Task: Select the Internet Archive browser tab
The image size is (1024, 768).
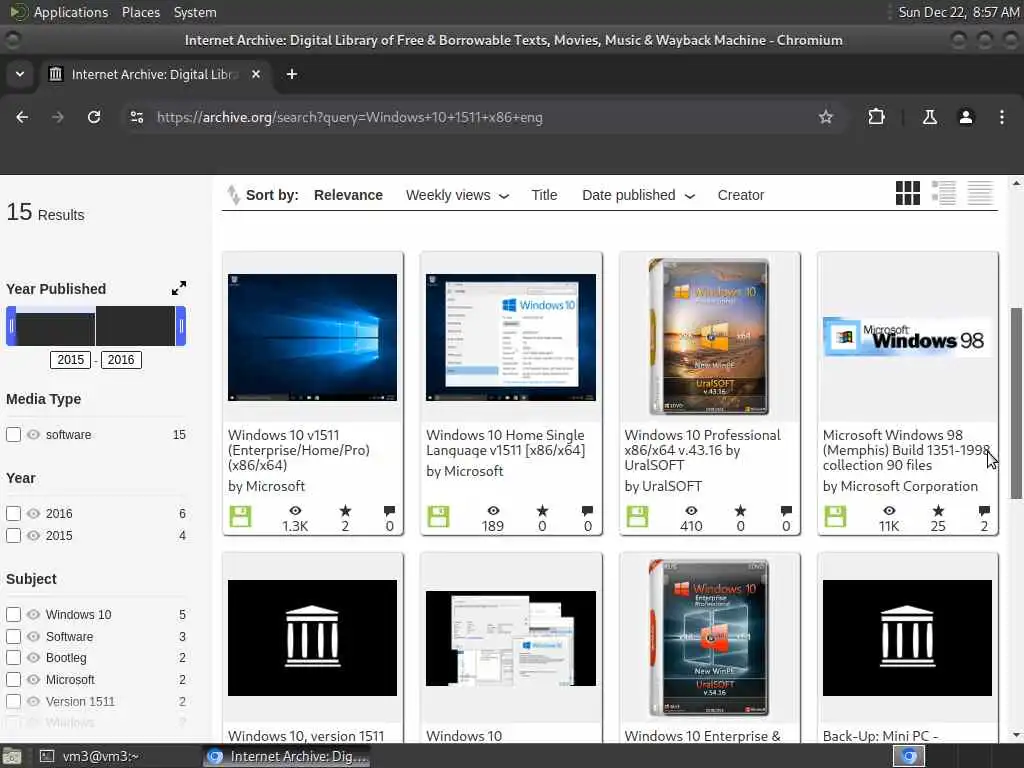Action: (x=155, y=74)
